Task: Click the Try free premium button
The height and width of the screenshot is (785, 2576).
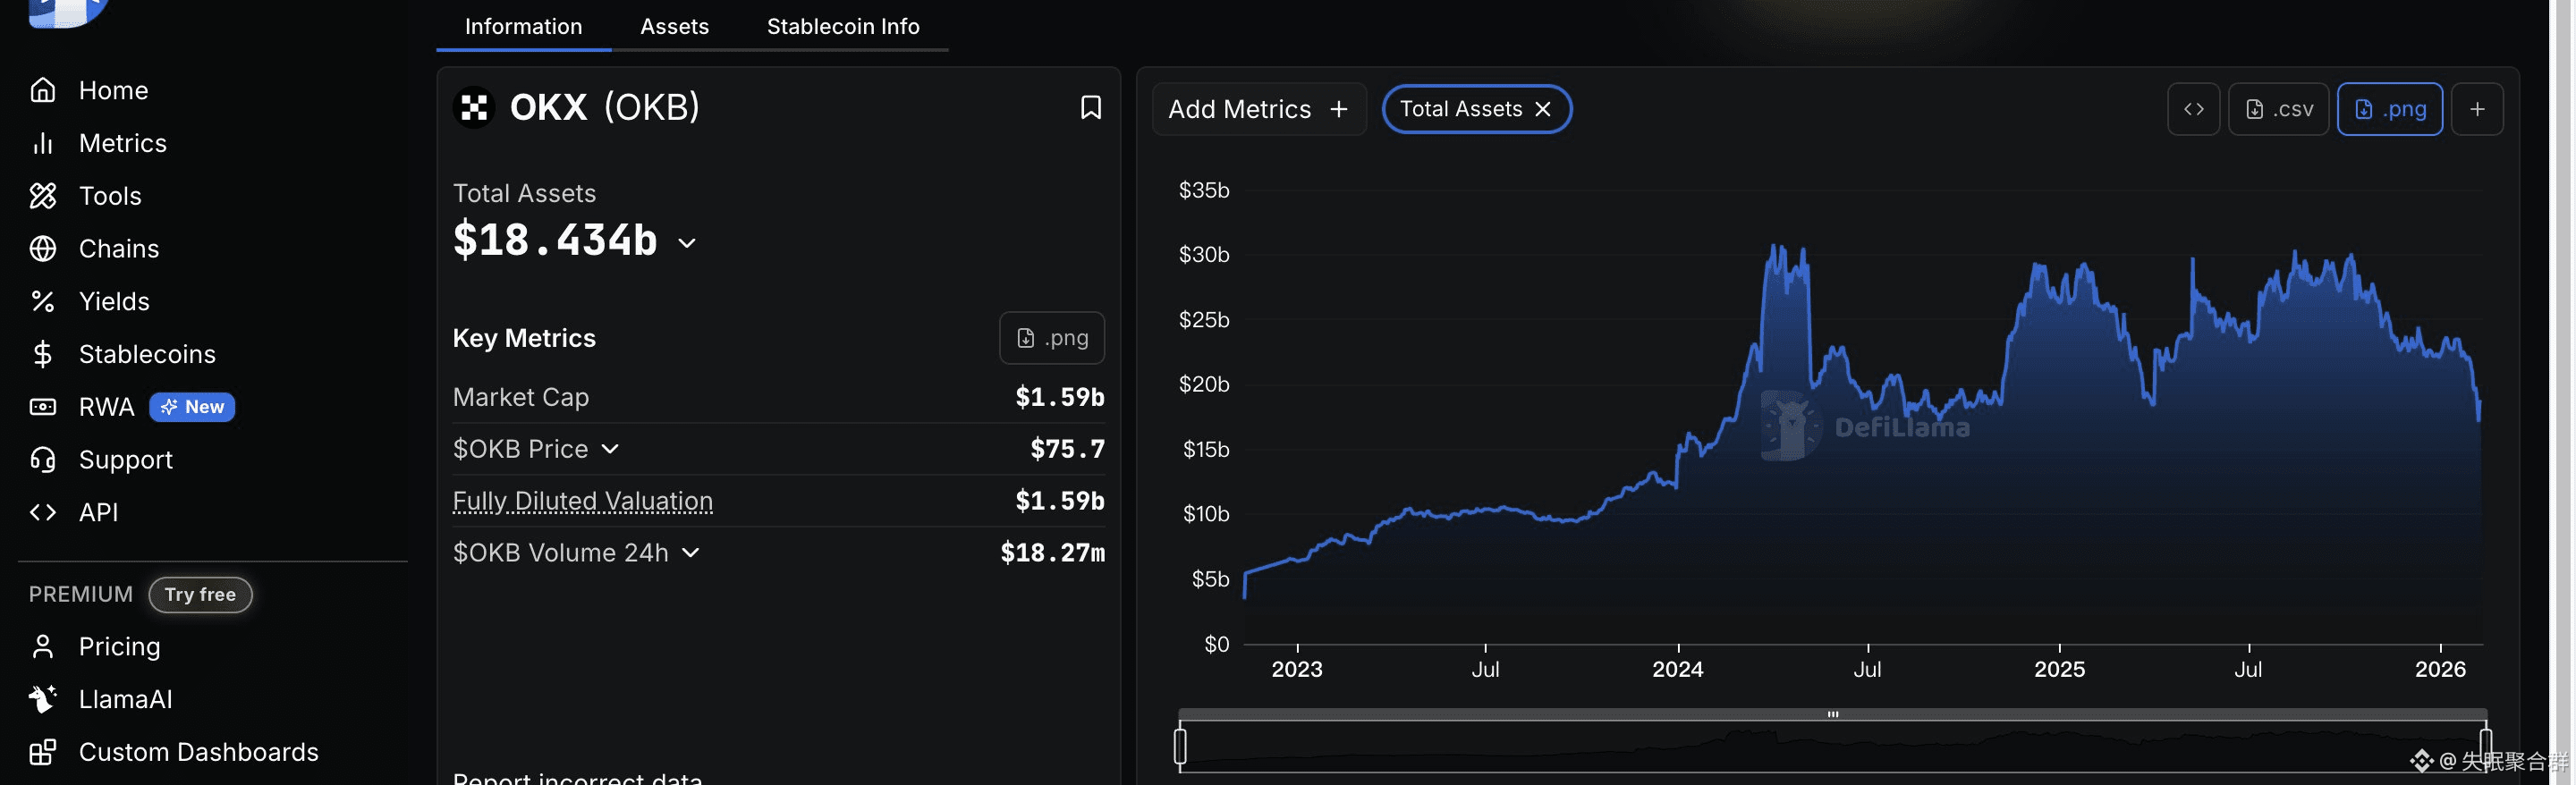Action: (200, 594)
